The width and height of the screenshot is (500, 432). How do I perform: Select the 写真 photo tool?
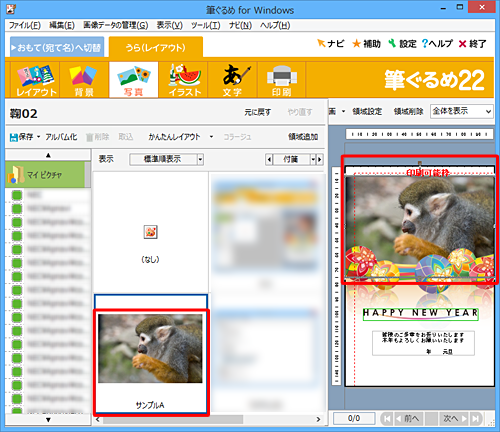(133, 80)
